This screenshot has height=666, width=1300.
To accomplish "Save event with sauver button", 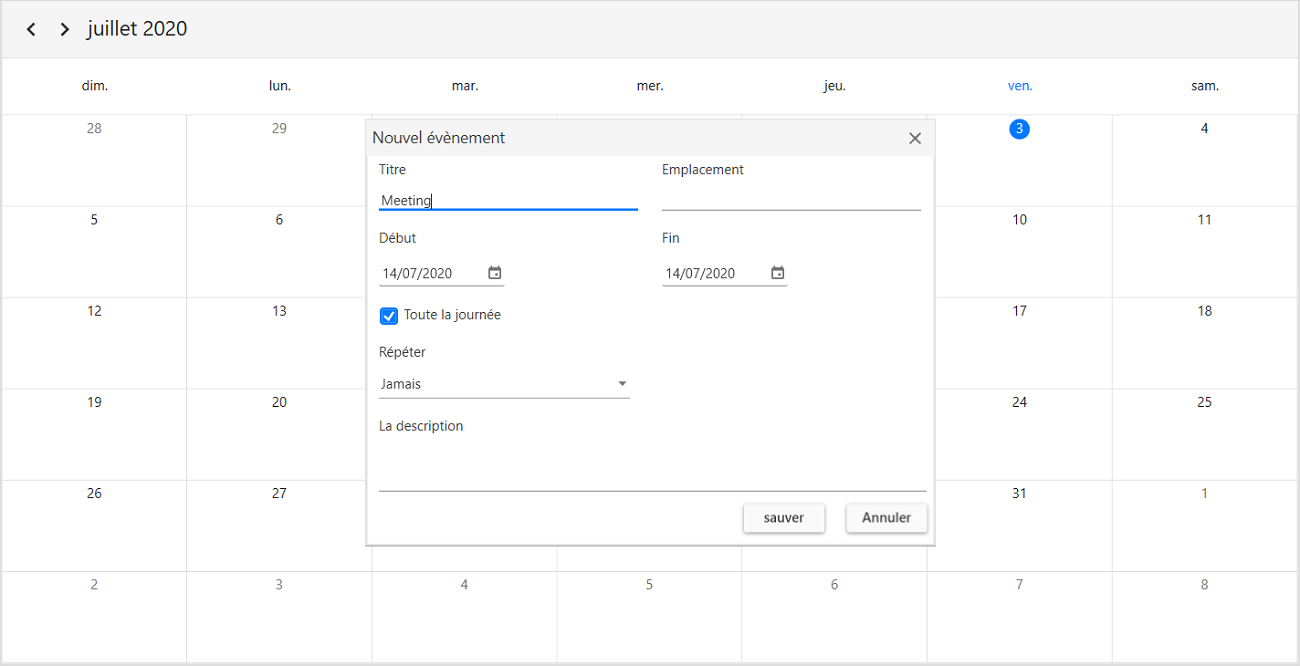I will pyautogui.click(x=784, y=518).
